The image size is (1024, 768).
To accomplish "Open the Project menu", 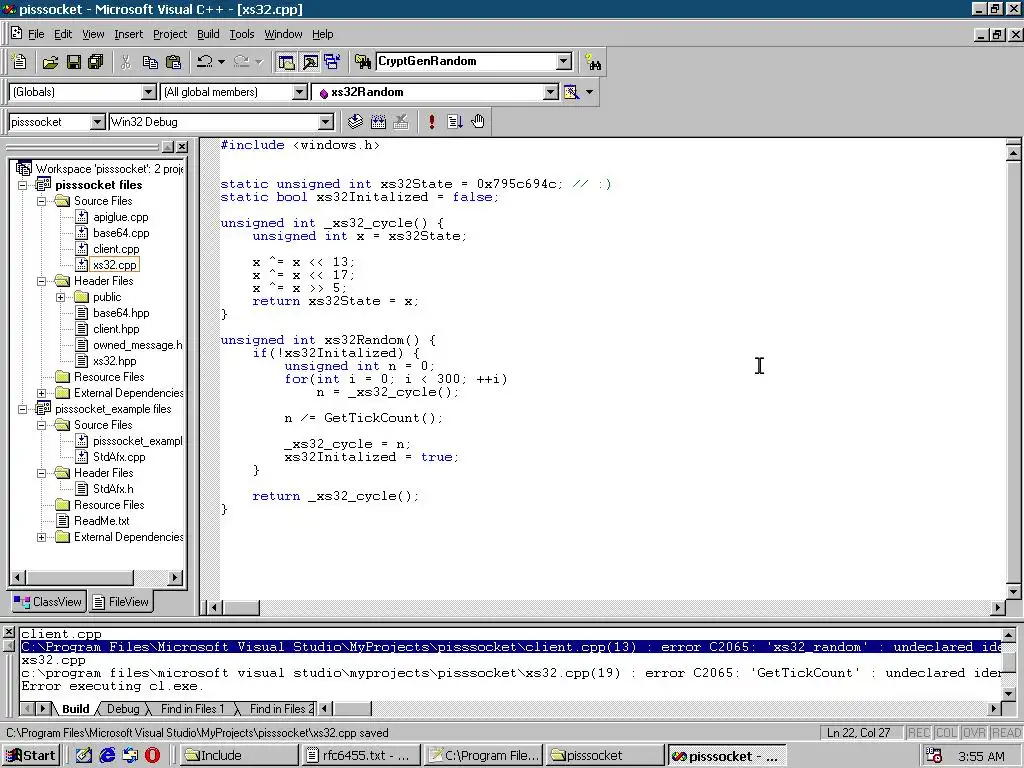I will pos(170,34).
